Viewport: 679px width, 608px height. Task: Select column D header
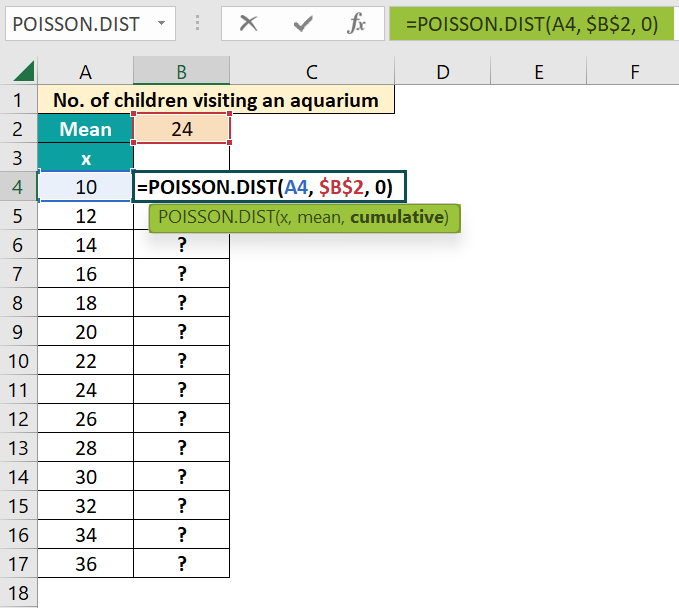point(443,71)
